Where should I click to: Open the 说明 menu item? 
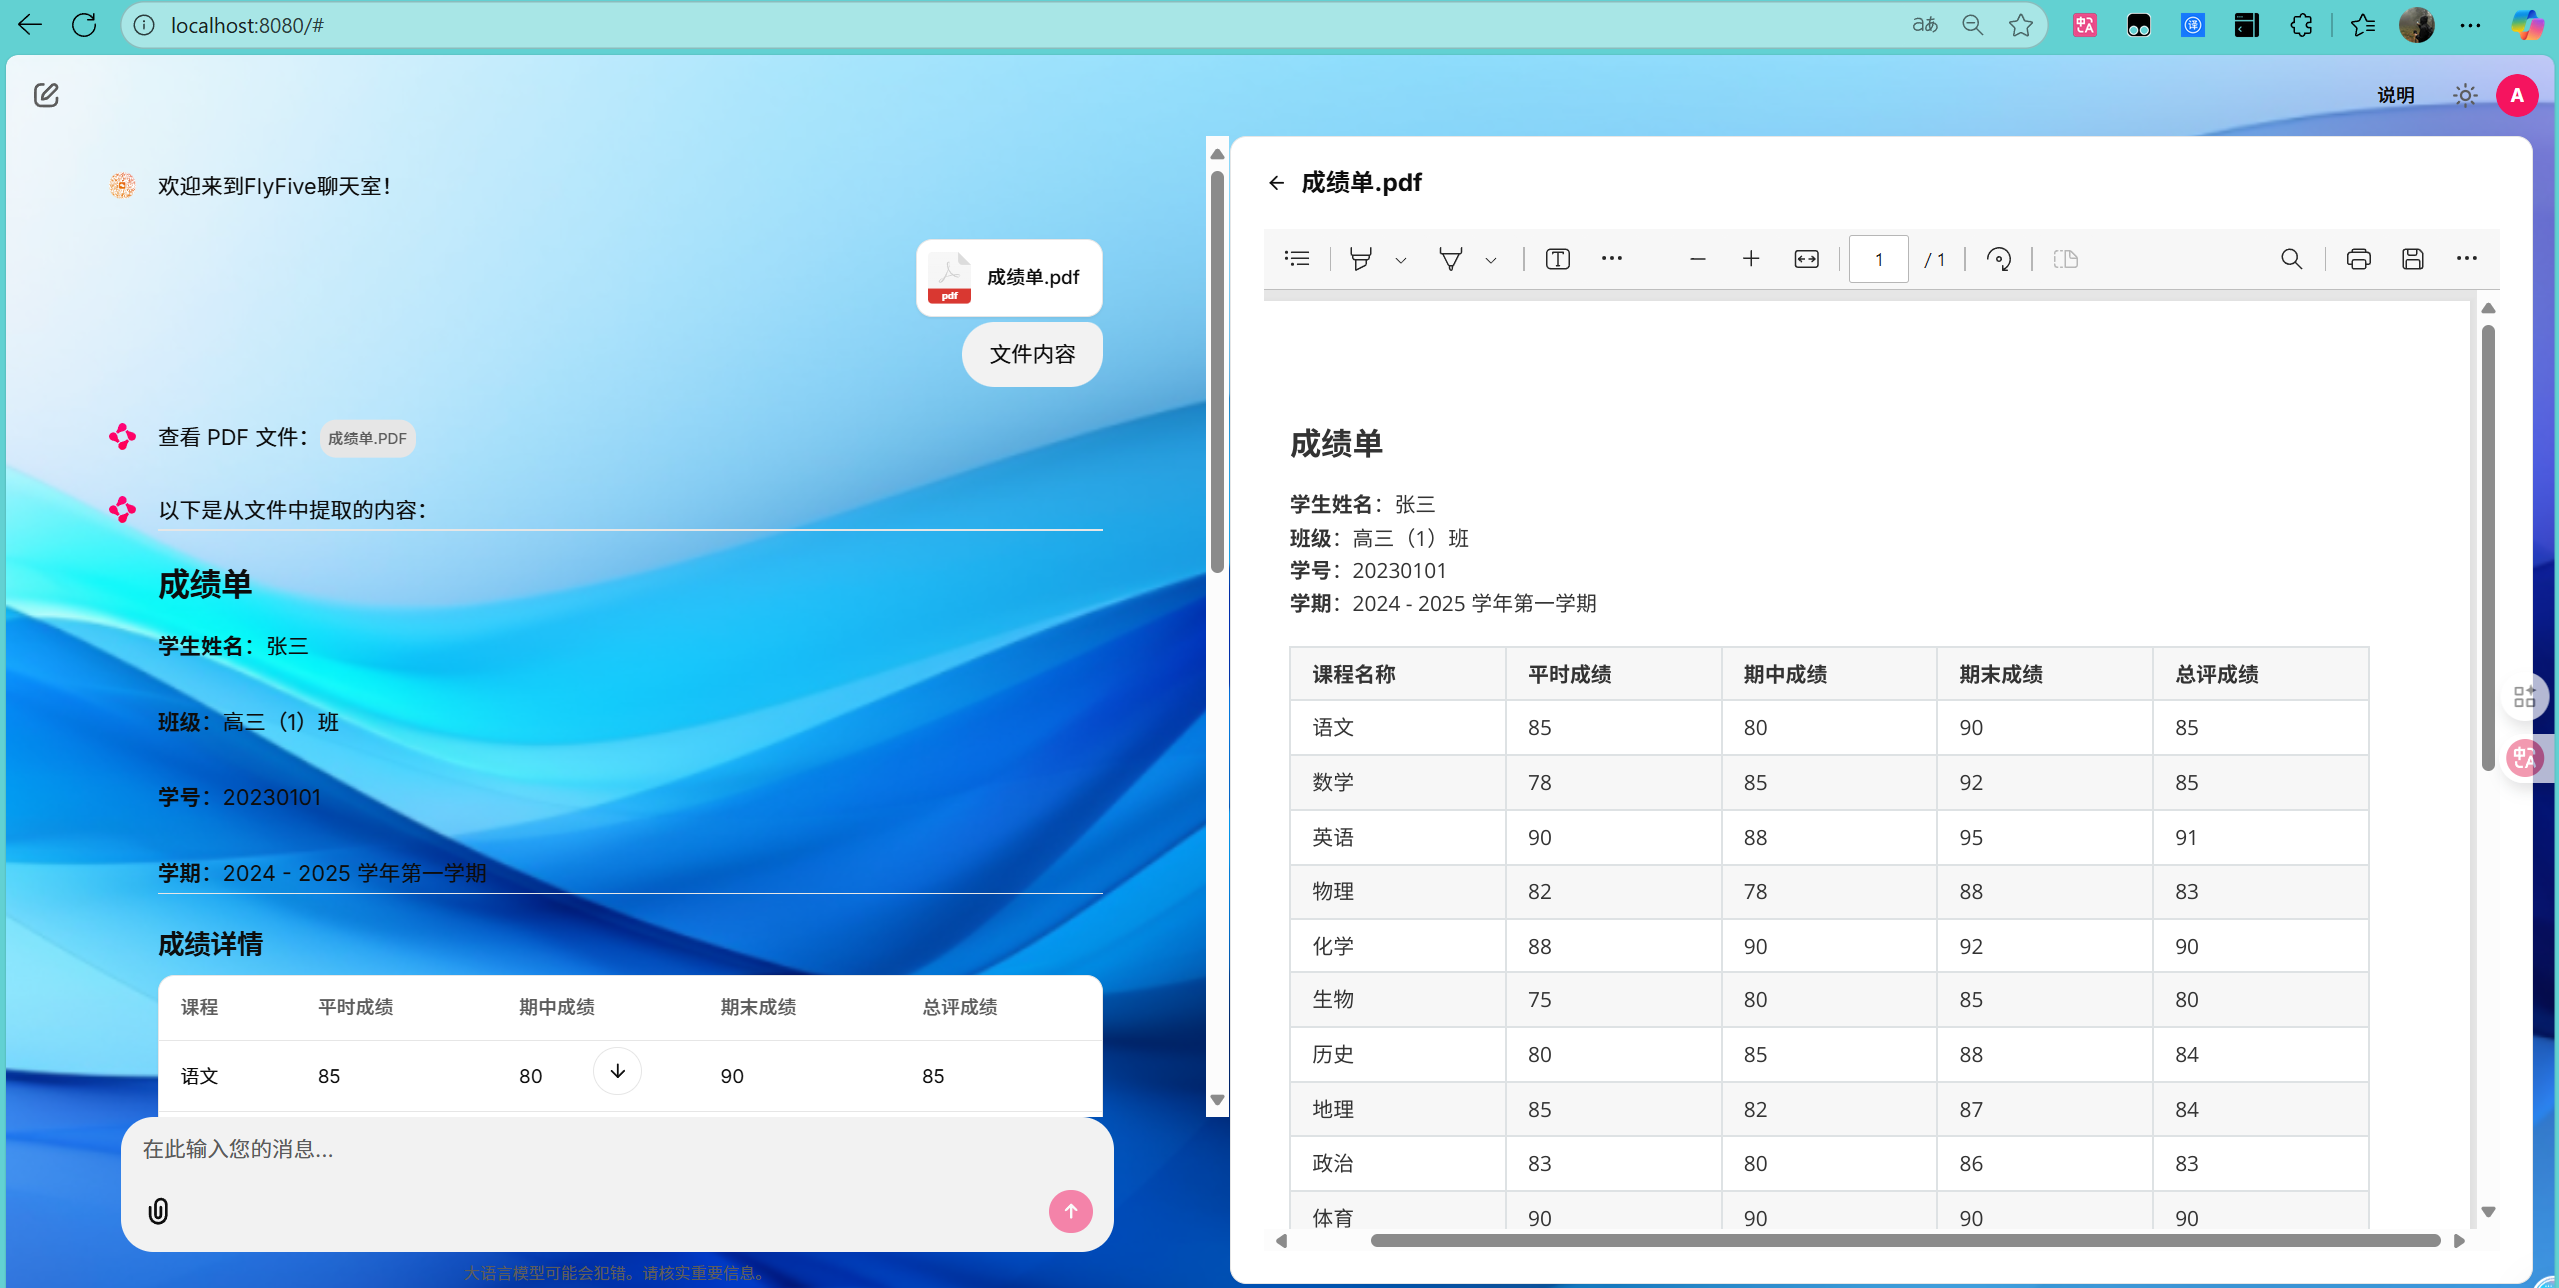point(2395,95)
